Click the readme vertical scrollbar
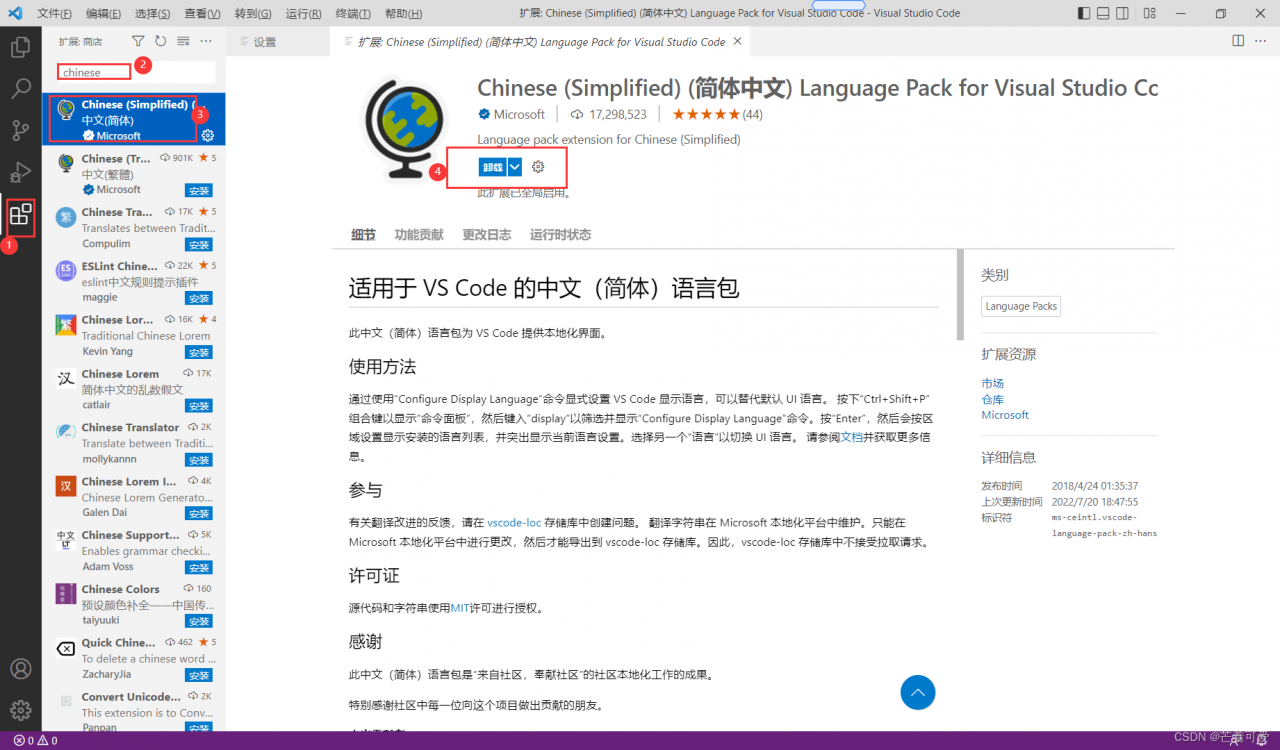 coord(960,294)
